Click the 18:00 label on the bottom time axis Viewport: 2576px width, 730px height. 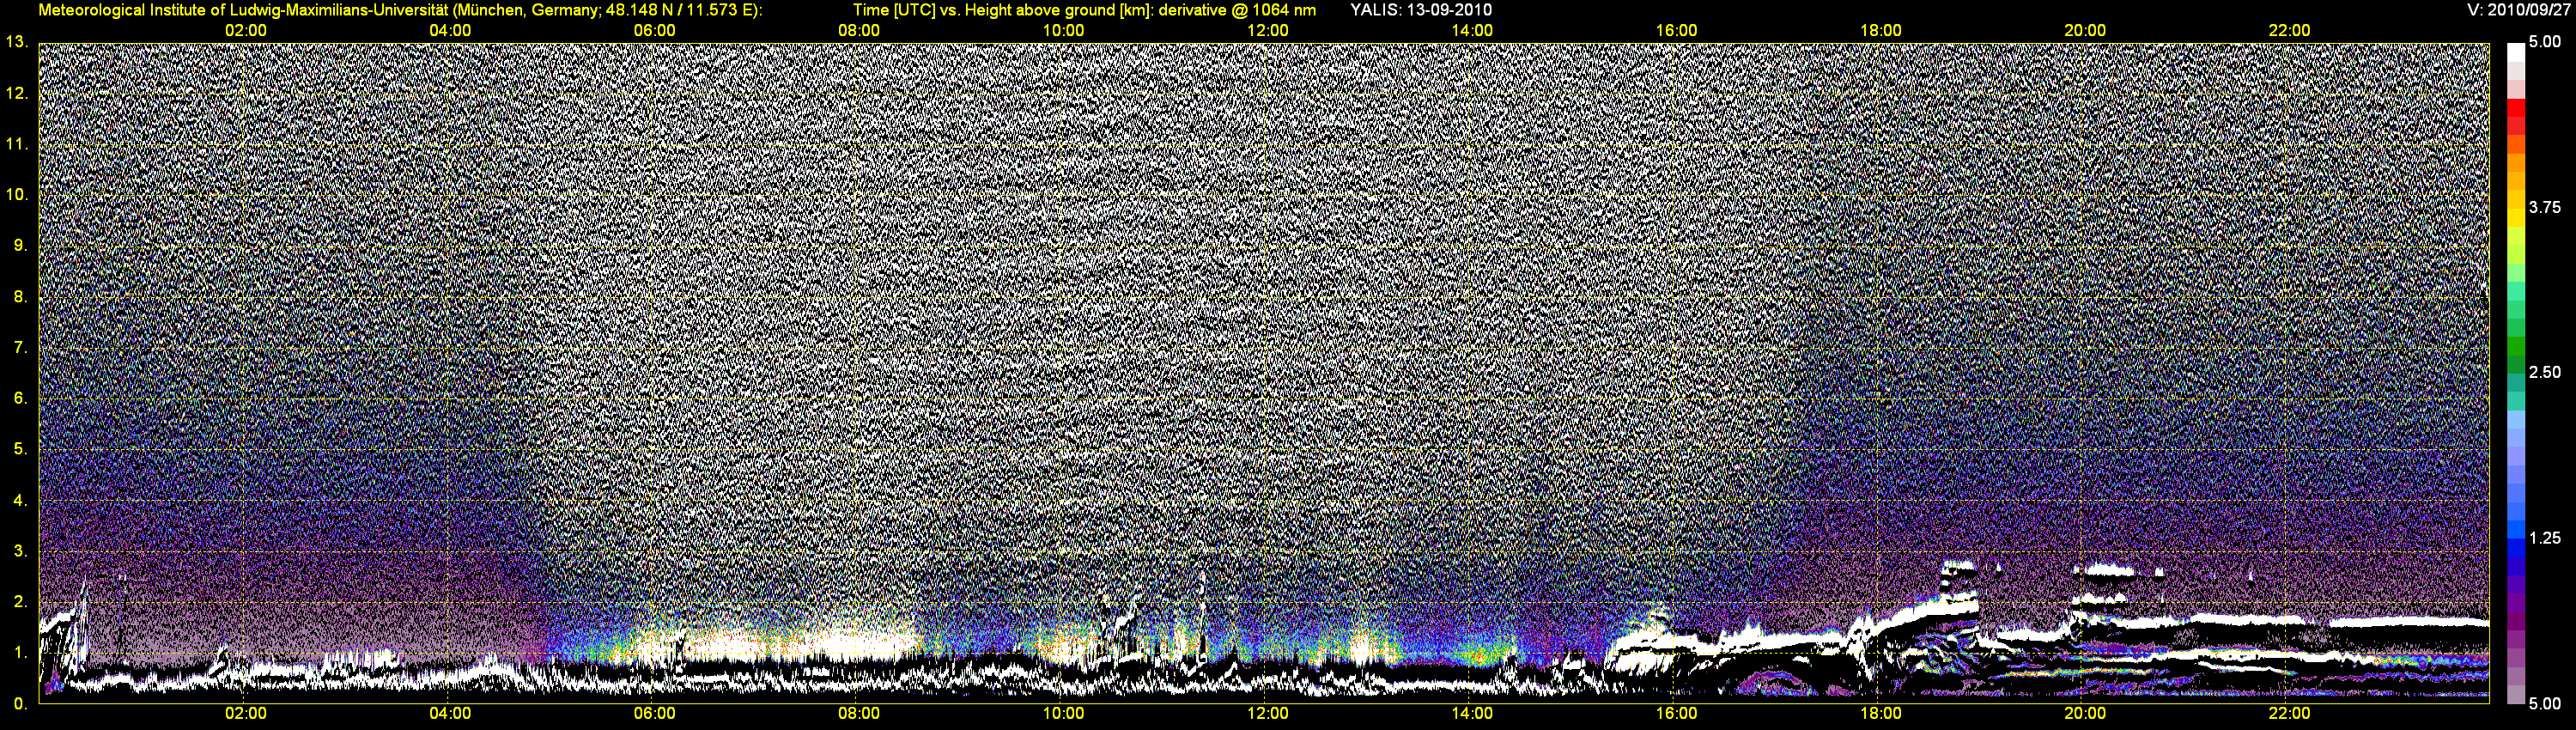tap(1880, 714)
